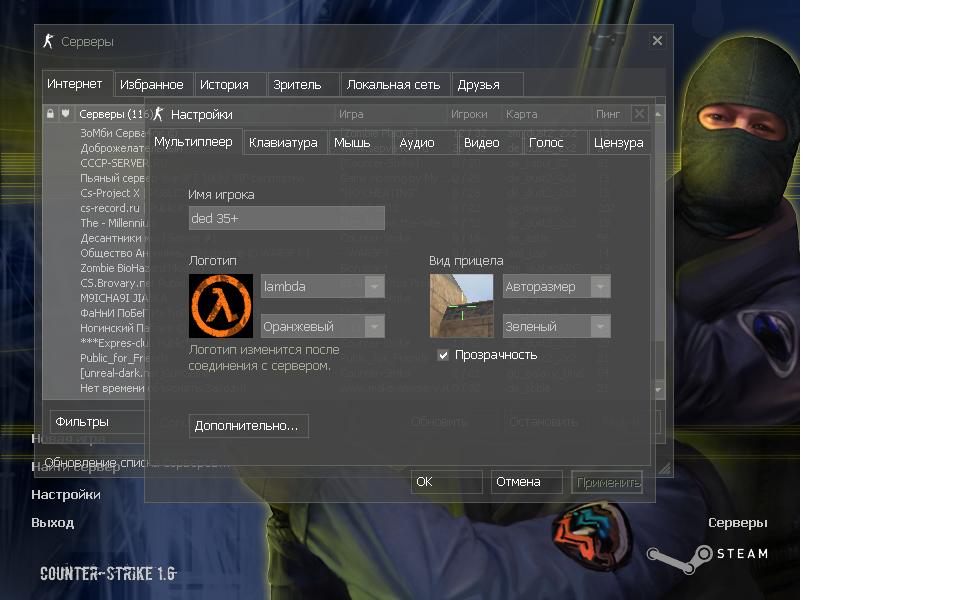Open the Оранжевый logo color dropdown
Image resolution: width=960 pixels, height=600 pixels.
coord(322,326)
